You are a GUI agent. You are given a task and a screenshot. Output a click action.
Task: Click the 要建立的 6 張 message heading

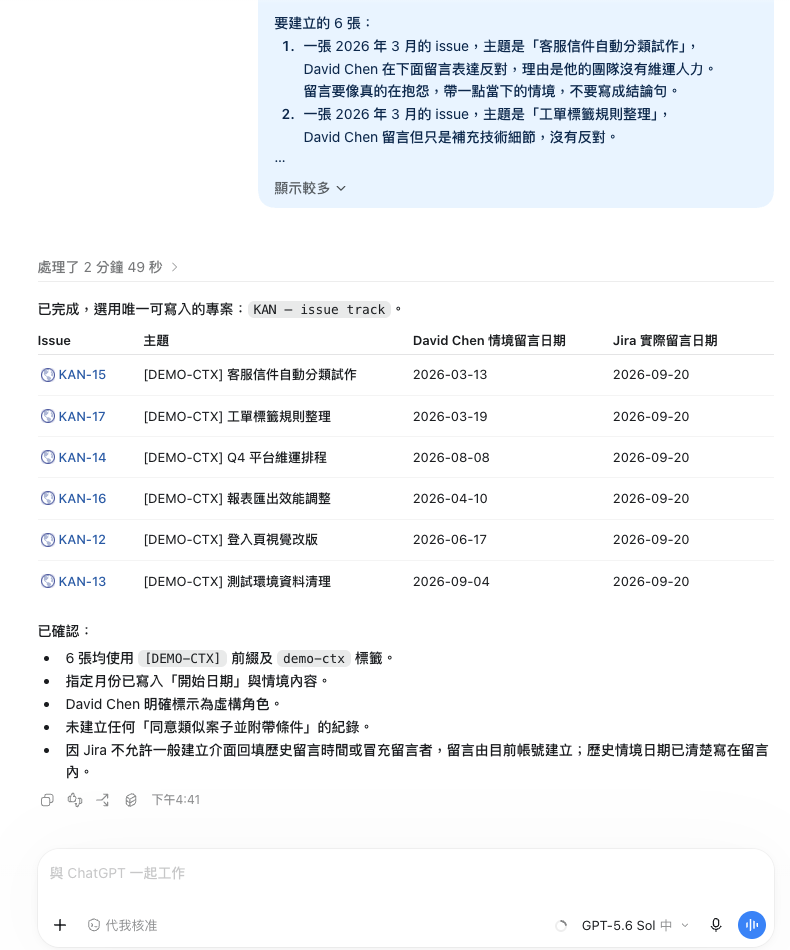point(323,23)
